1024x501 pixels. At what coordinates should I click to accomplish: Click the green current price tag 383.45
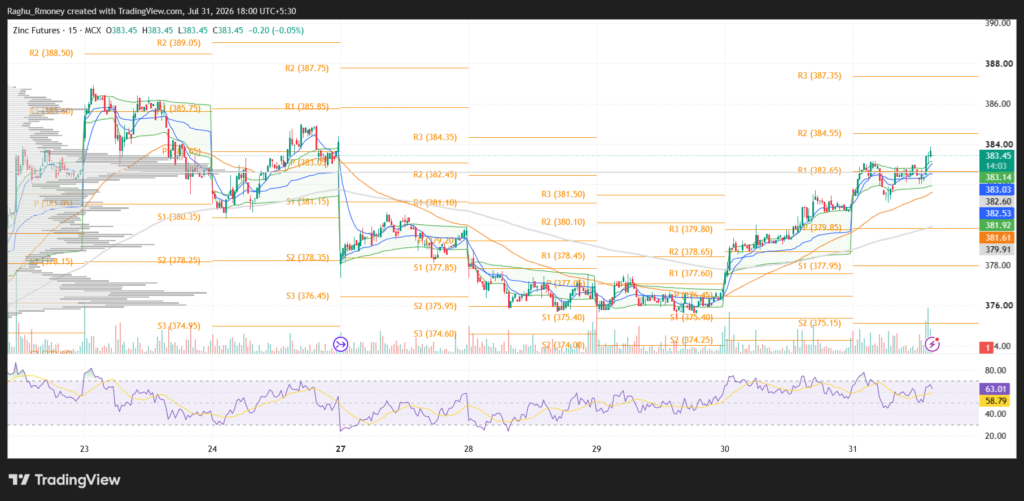(x=999, y=155)
